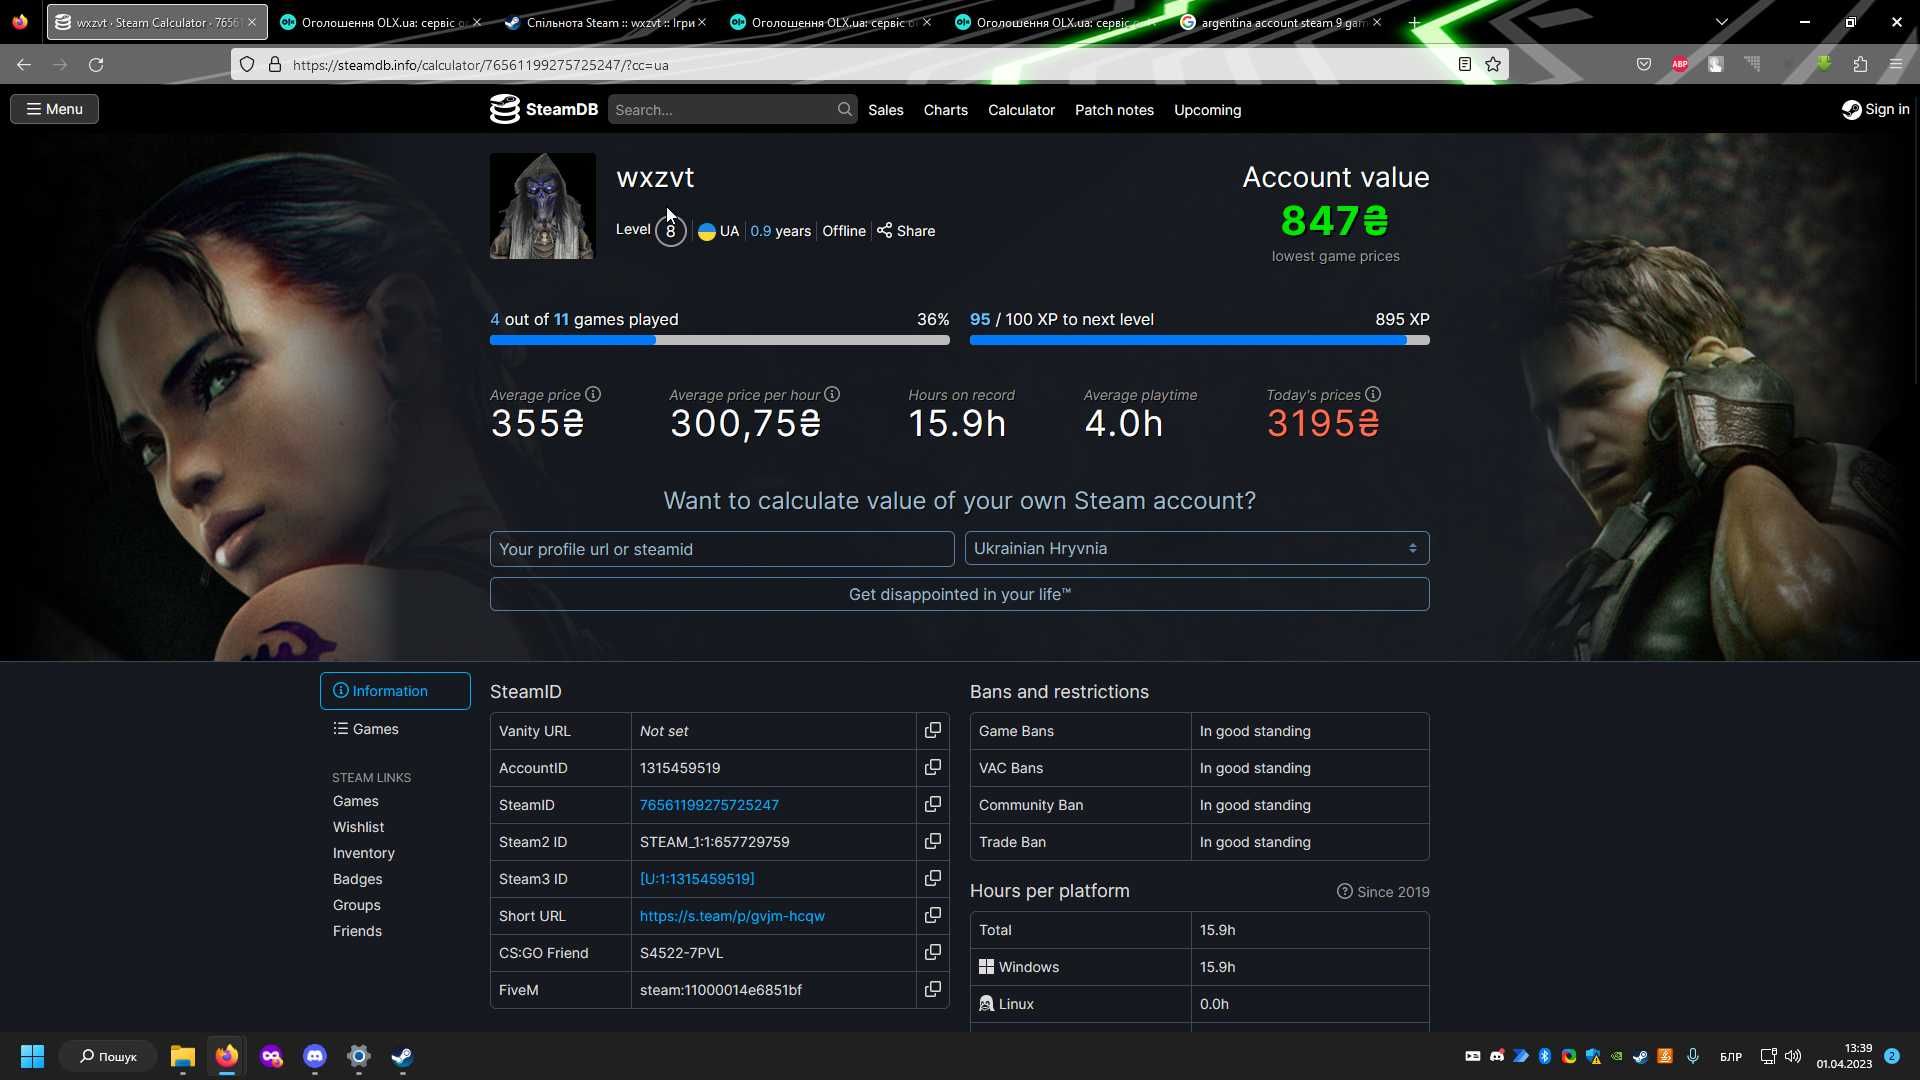Open Friends under Steam Links
The width and height of the screenshot is (1920, 1080).
(358, 931)
